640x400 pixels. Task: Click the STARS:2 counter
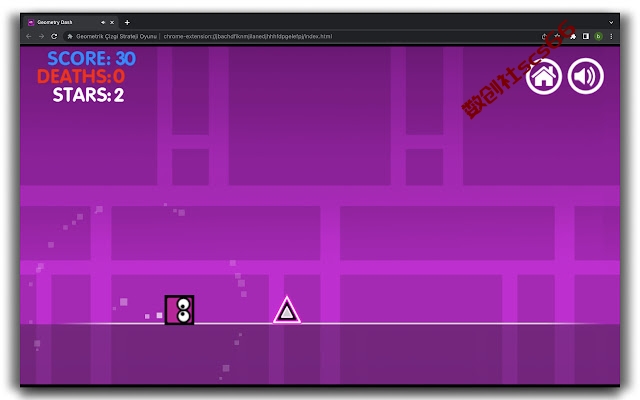pyautogui.click(x=88, y=95)
